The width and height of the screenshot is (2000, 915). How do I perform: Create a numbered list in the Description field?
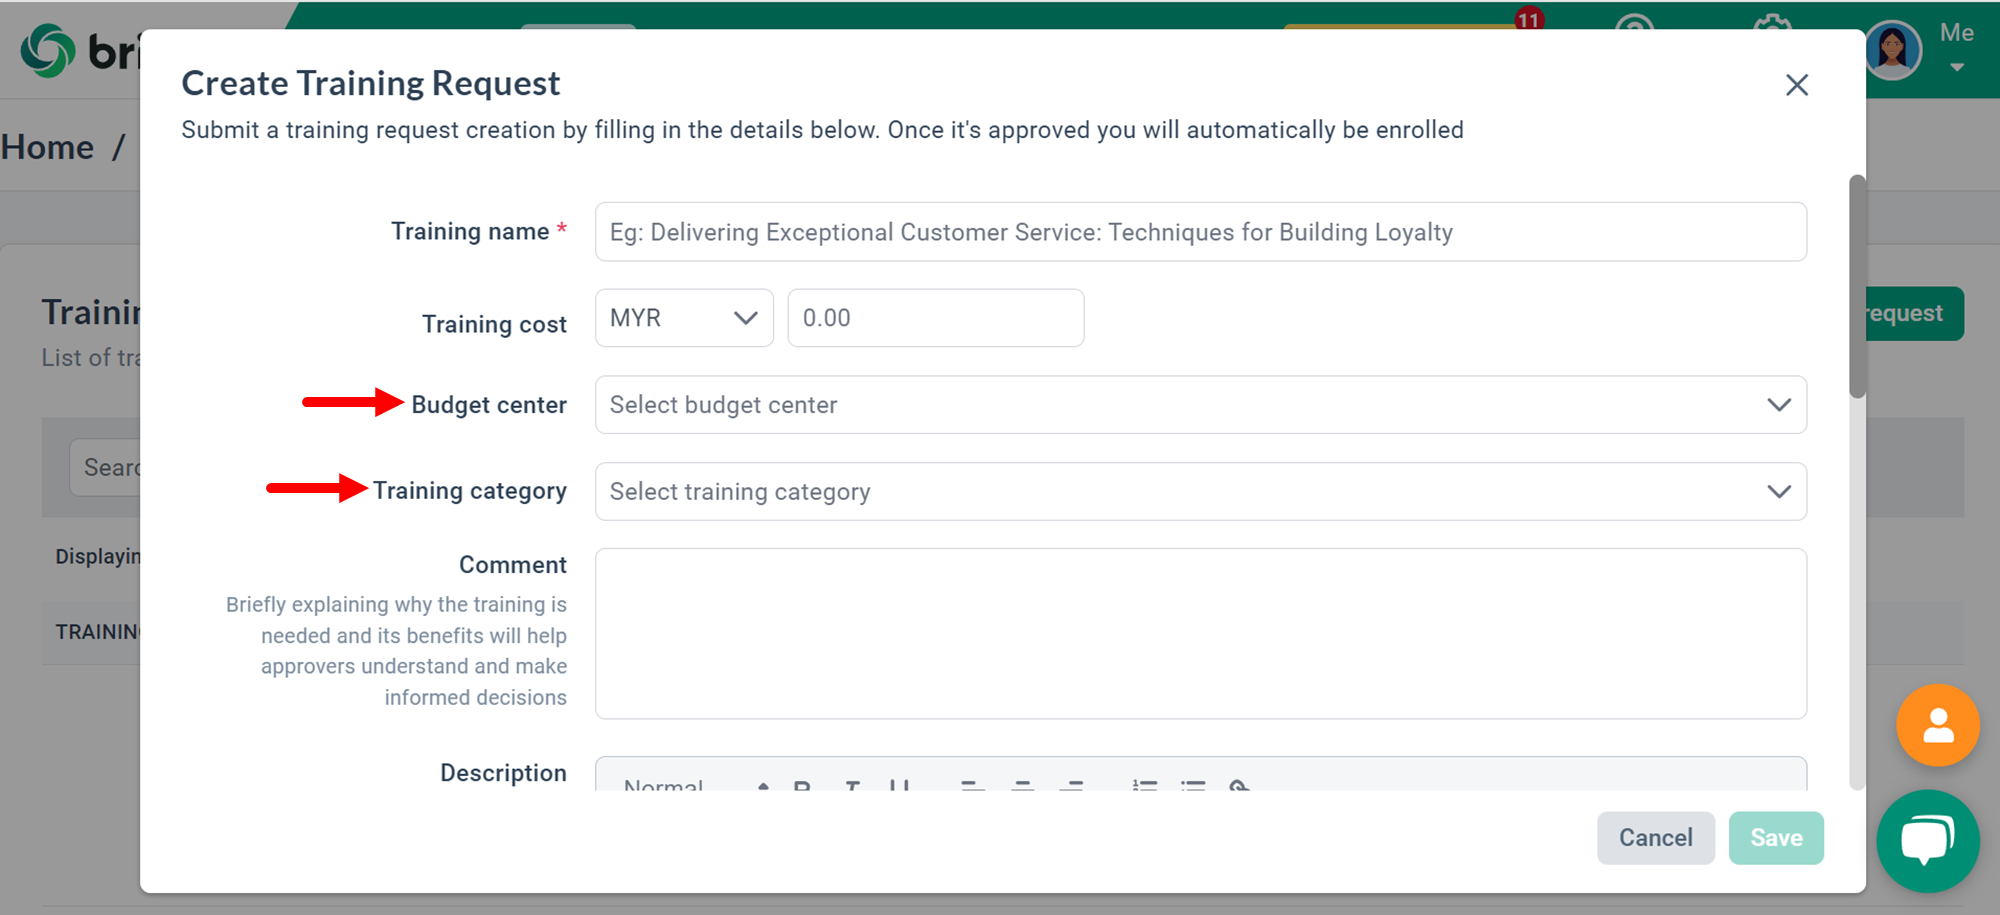[x=1145, y=788]
